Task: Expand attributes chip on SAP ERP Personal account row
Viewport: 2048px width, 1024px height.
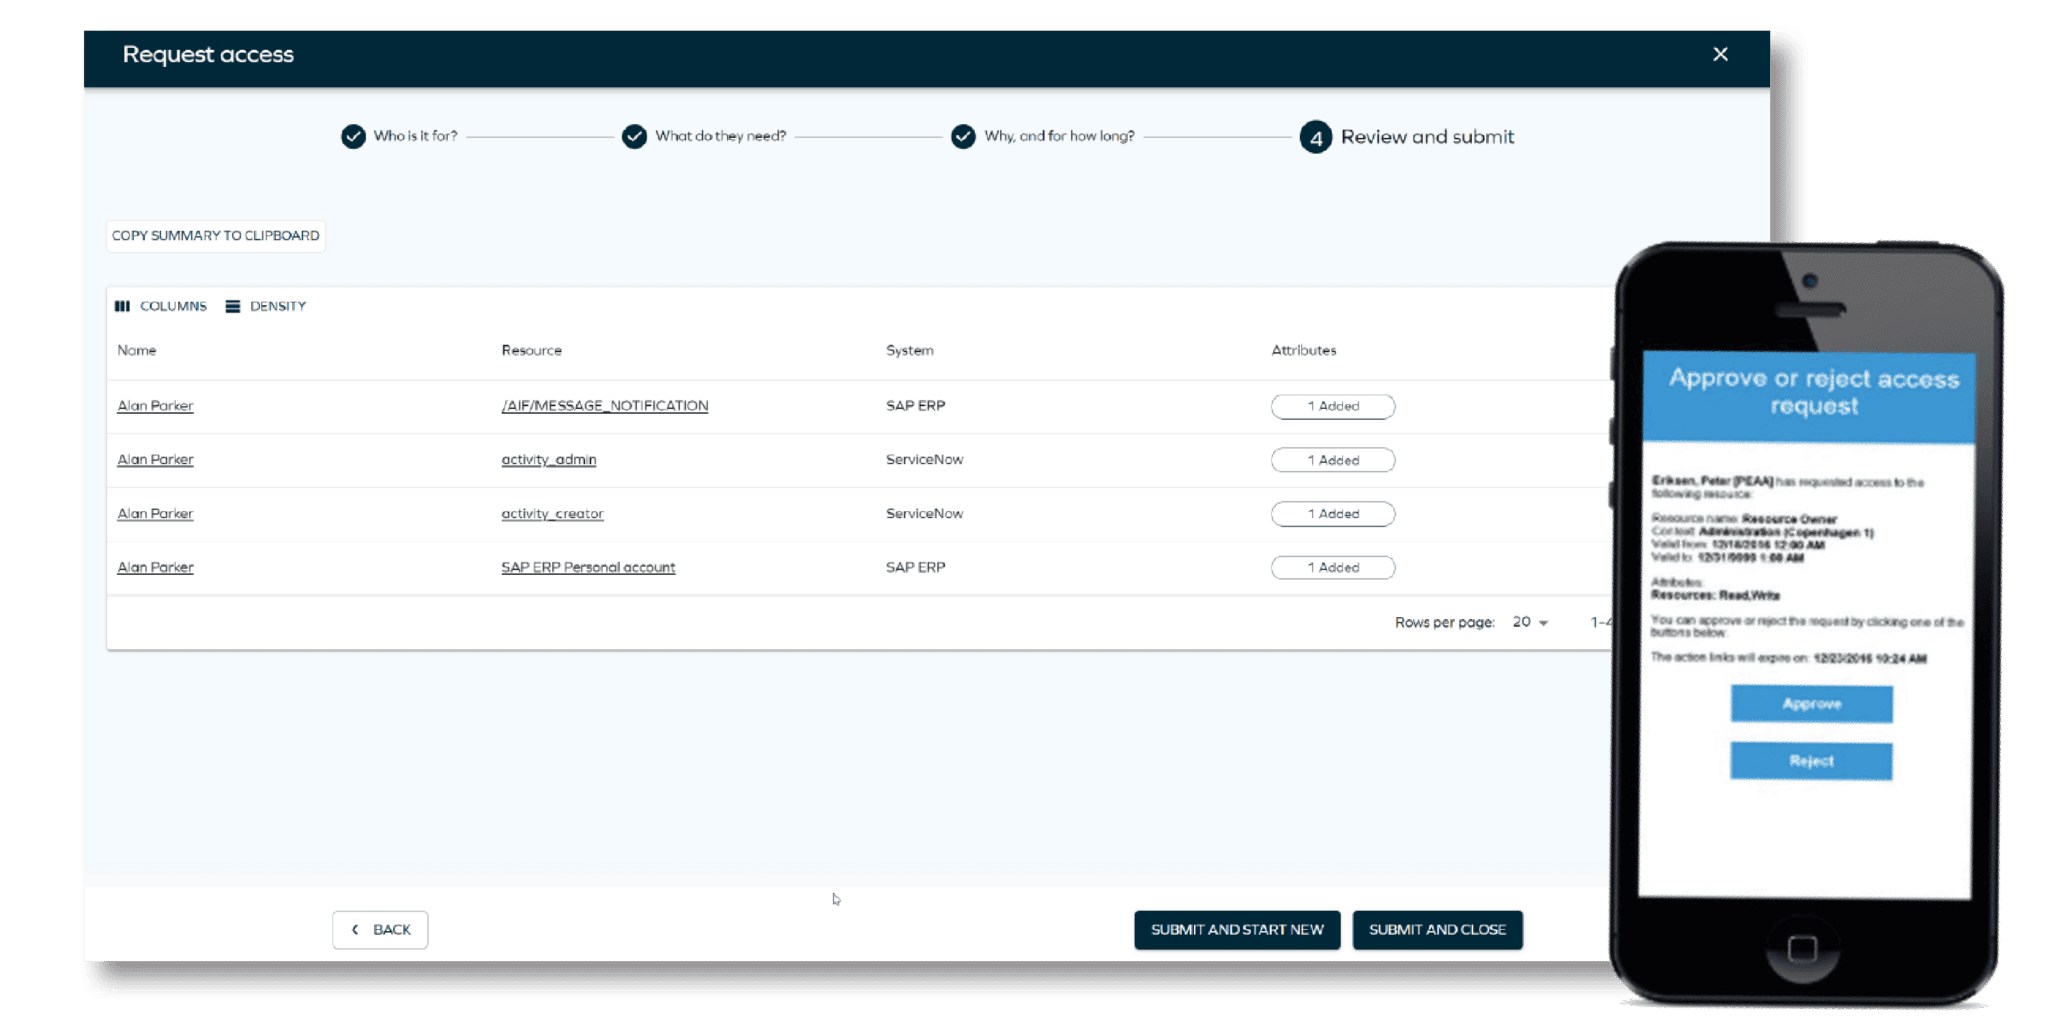Action: [1332, 567]
